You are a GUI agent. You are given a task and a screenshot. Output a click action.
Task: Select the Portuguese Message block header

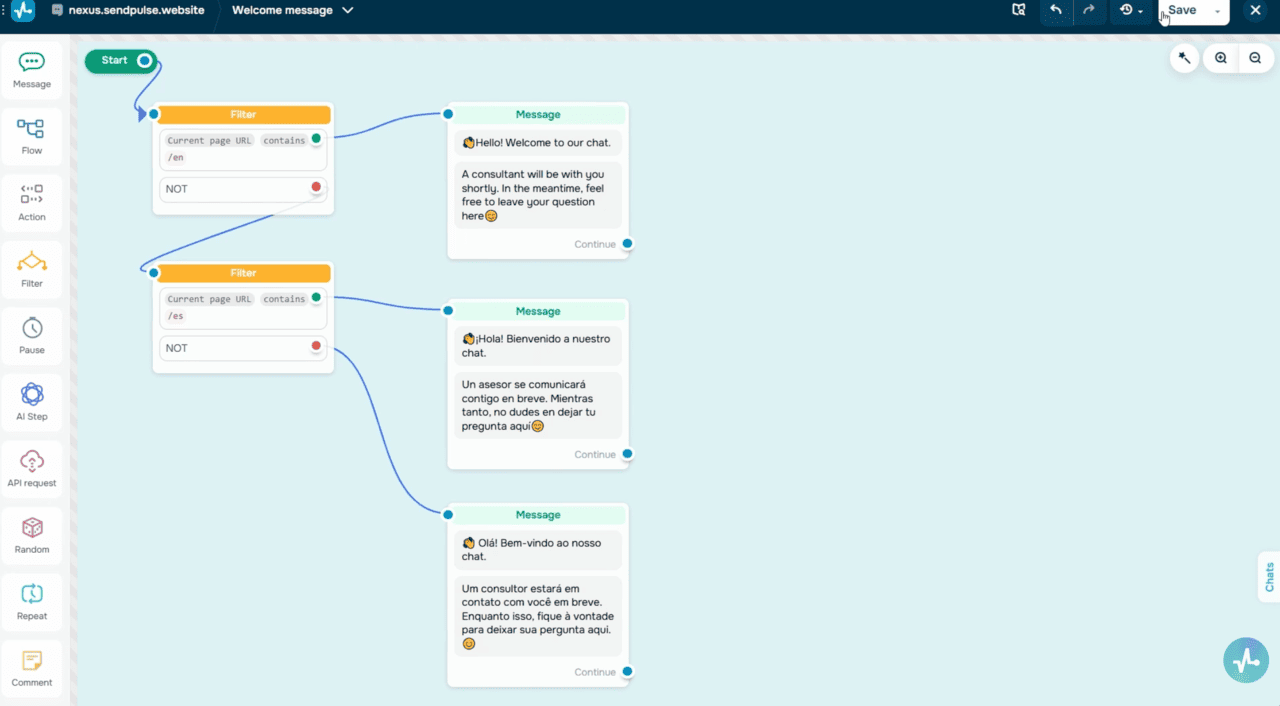(538, 515)
